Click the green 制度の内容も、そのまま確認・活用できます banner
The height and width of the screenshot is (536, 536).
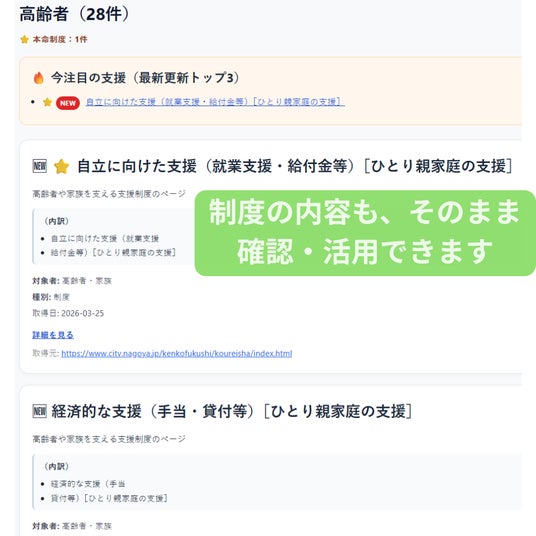point(365,233)
